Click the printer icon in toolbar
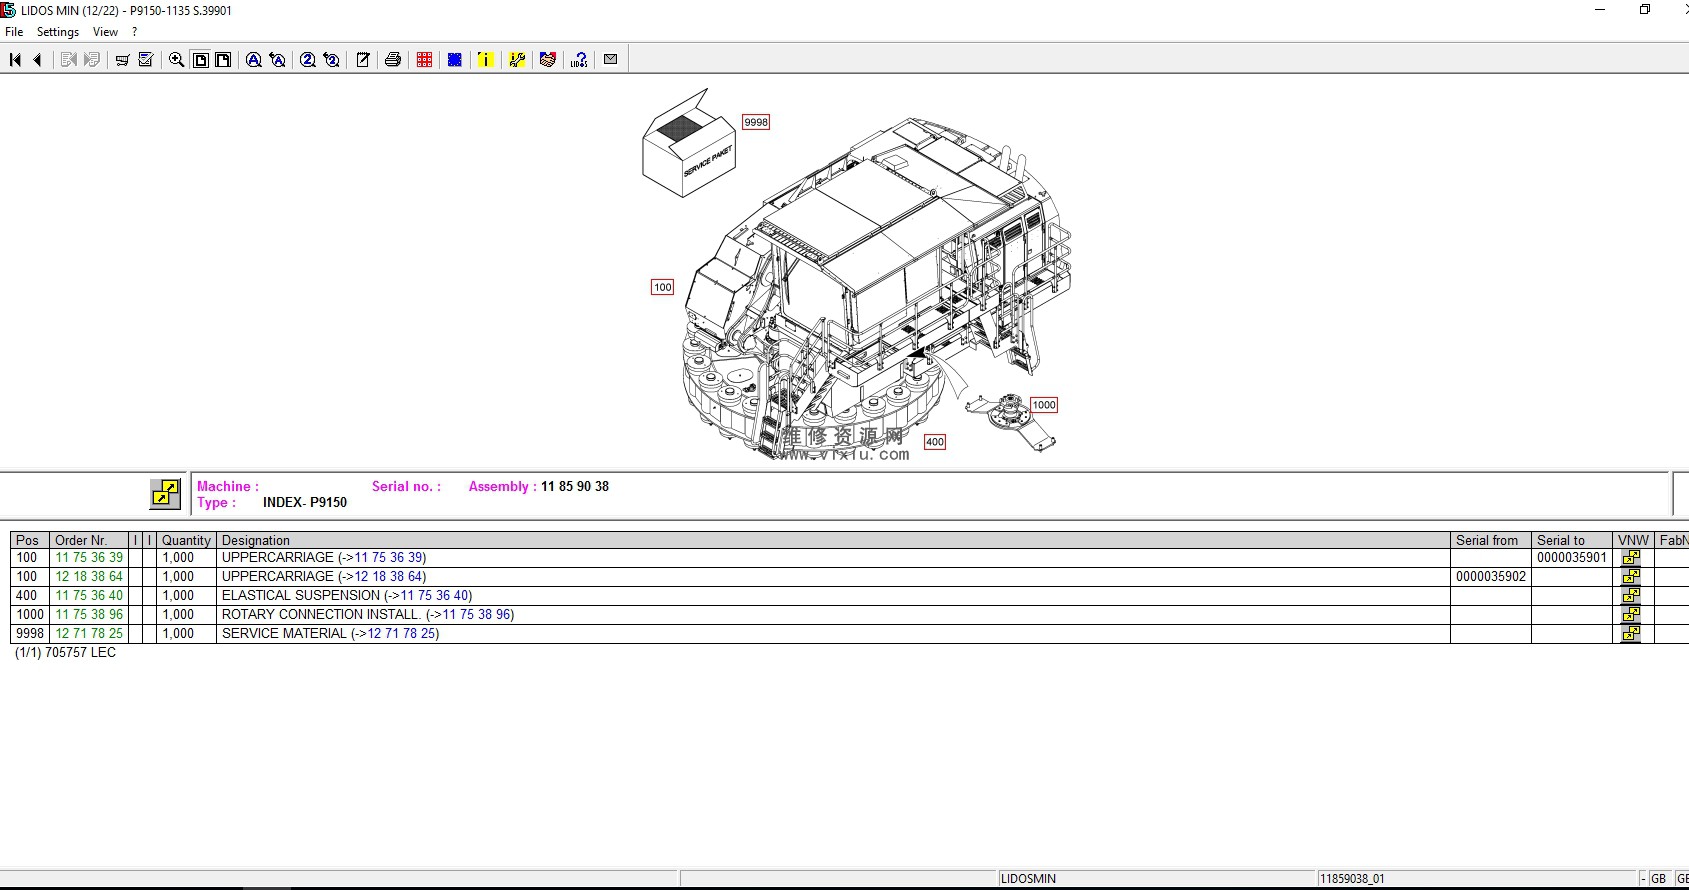1689x890 pixels. click(393, 60)
